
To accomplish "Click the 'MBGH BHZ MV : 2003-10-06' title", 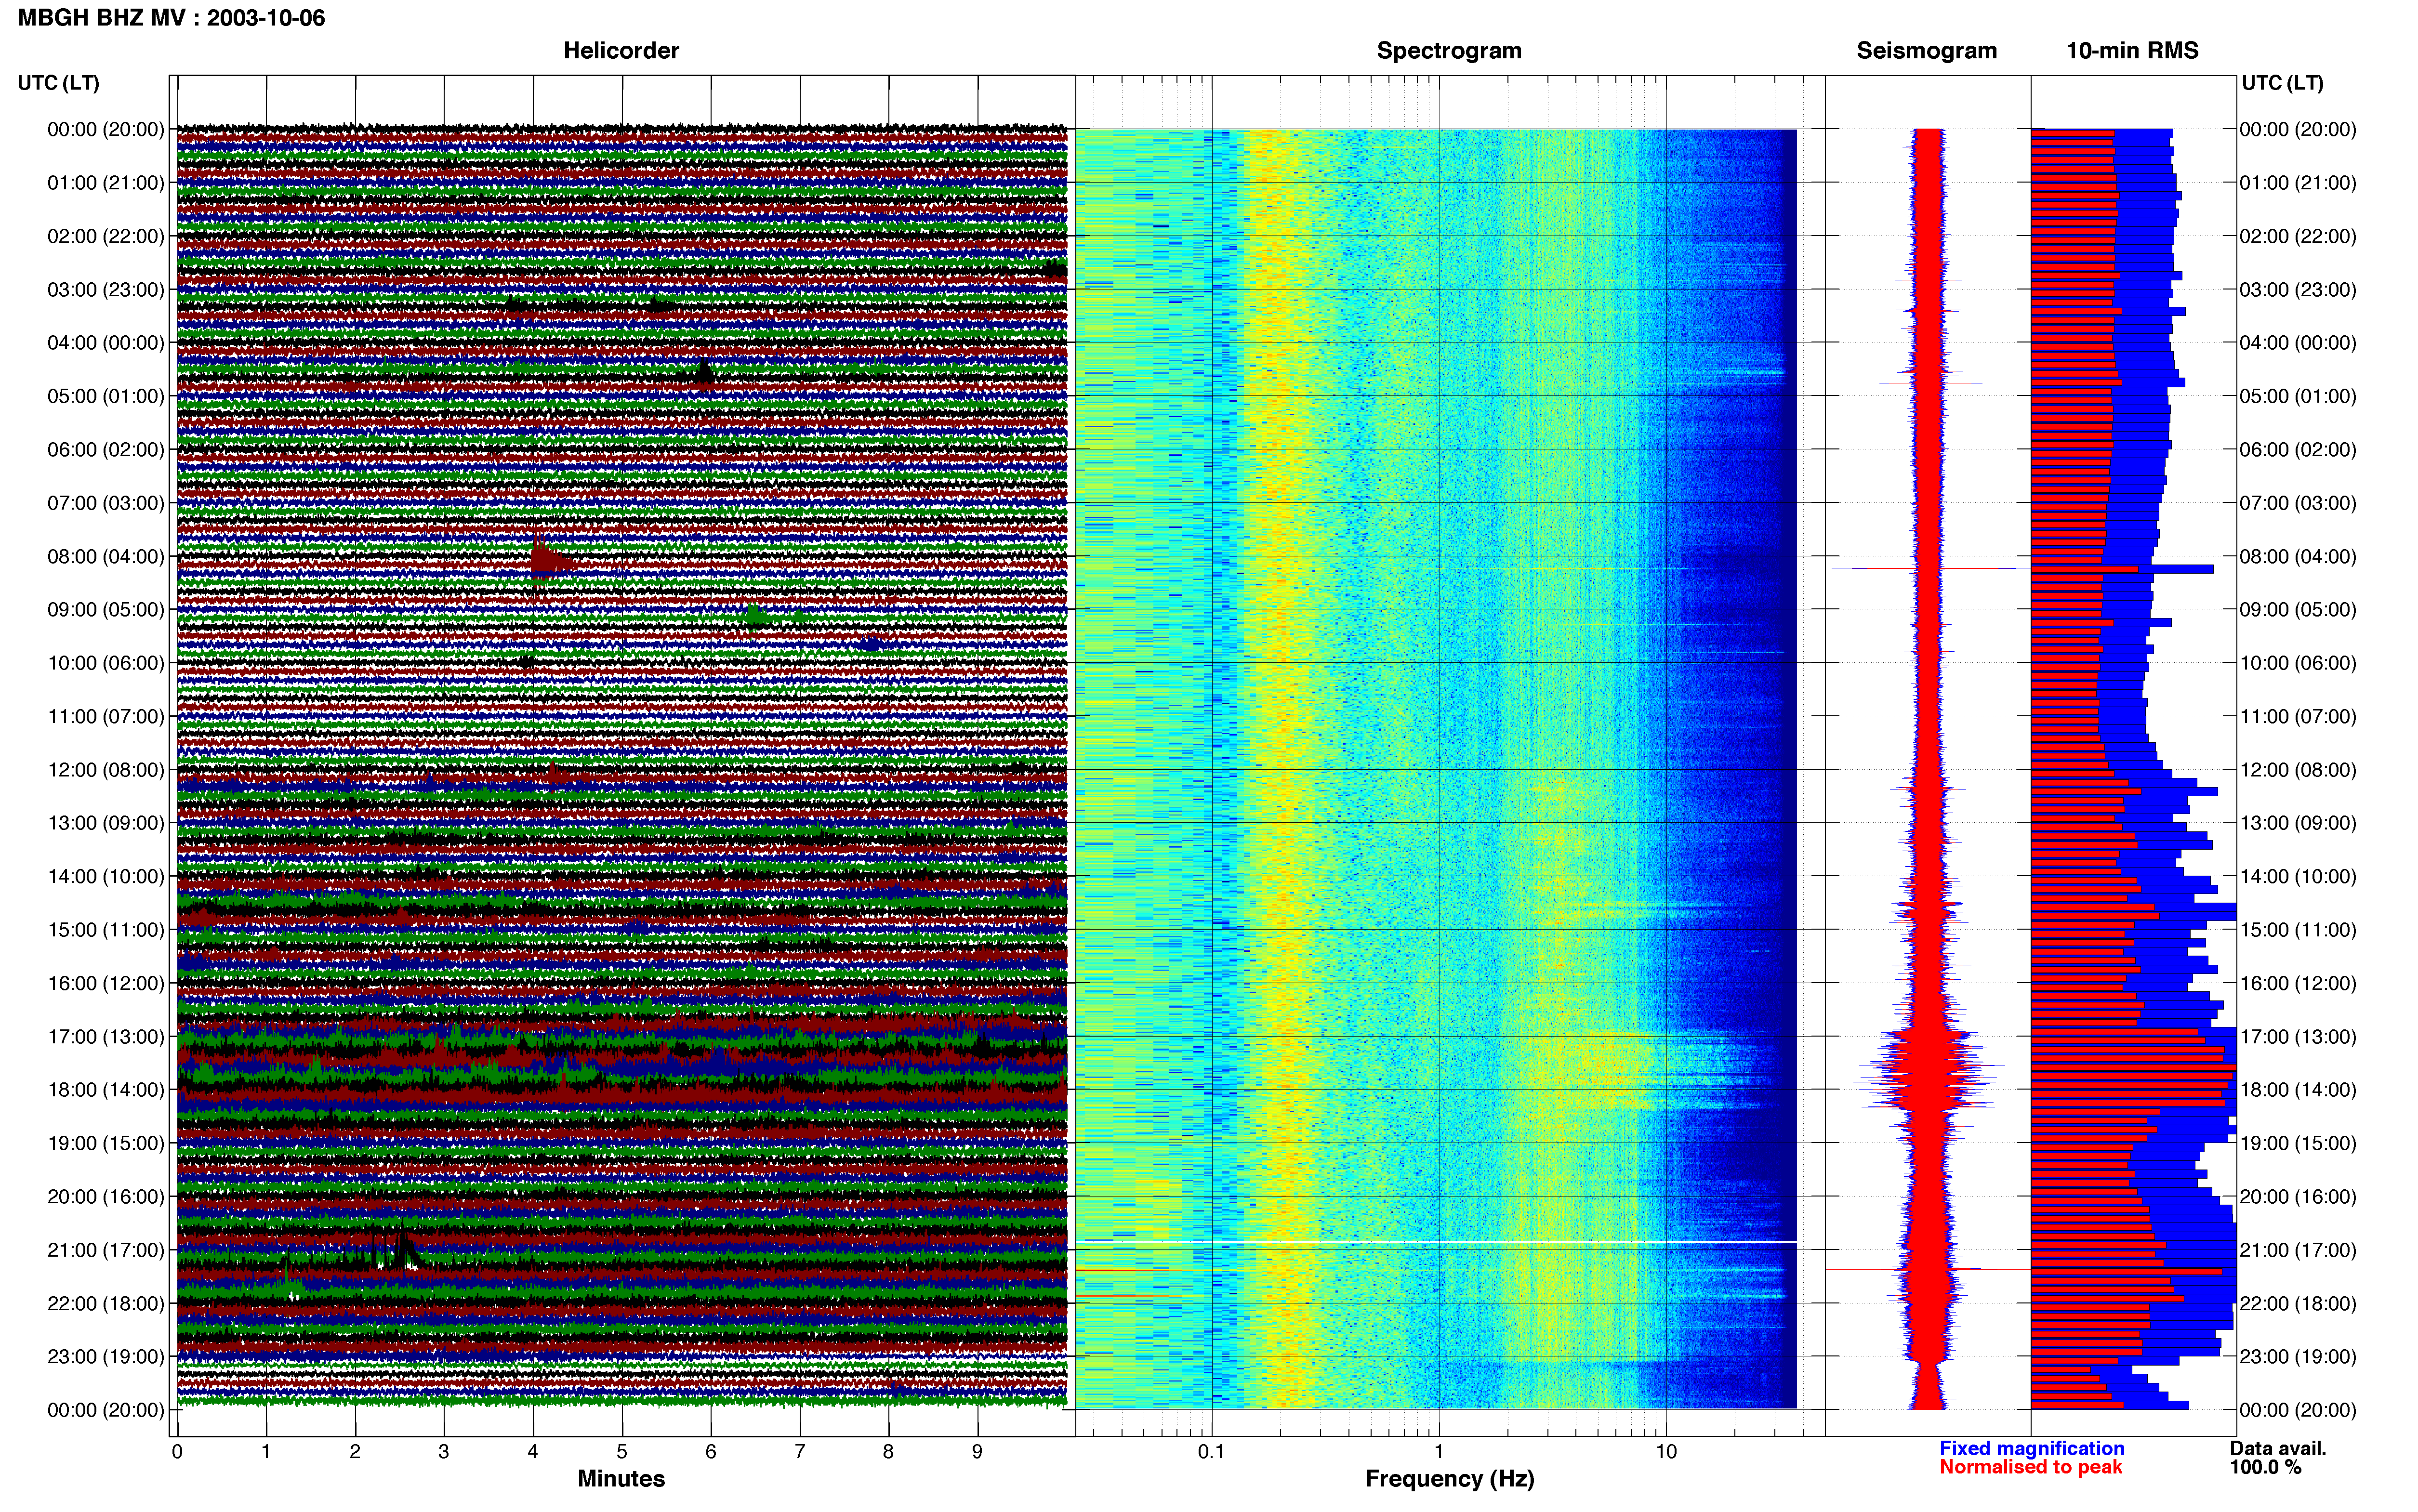I will [x=171, y=18].
